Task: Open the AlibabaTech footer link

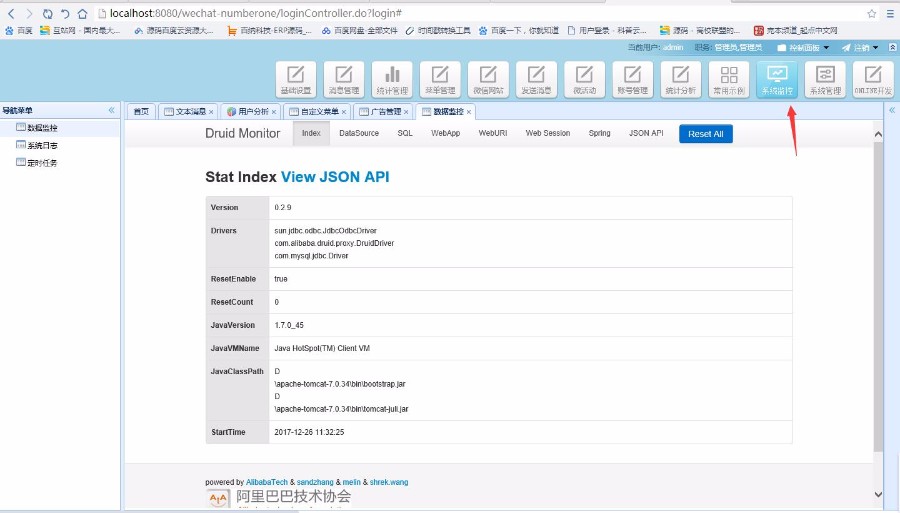Action: tap(267, 482)
